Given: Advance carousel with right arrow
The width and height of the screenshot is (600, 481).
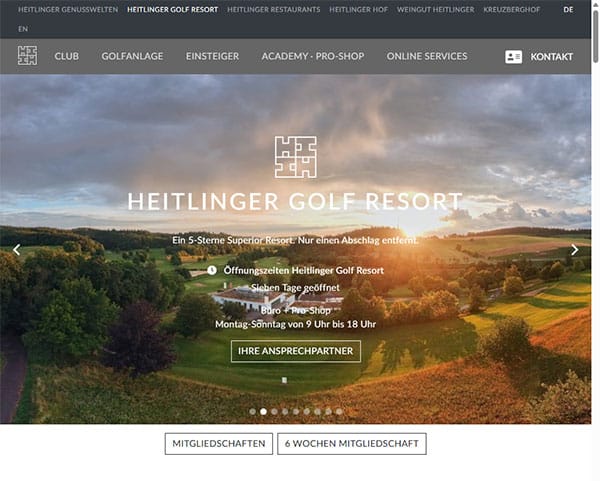Looking at the screenshot, I should pyautogui.click(x=574, y=250).
